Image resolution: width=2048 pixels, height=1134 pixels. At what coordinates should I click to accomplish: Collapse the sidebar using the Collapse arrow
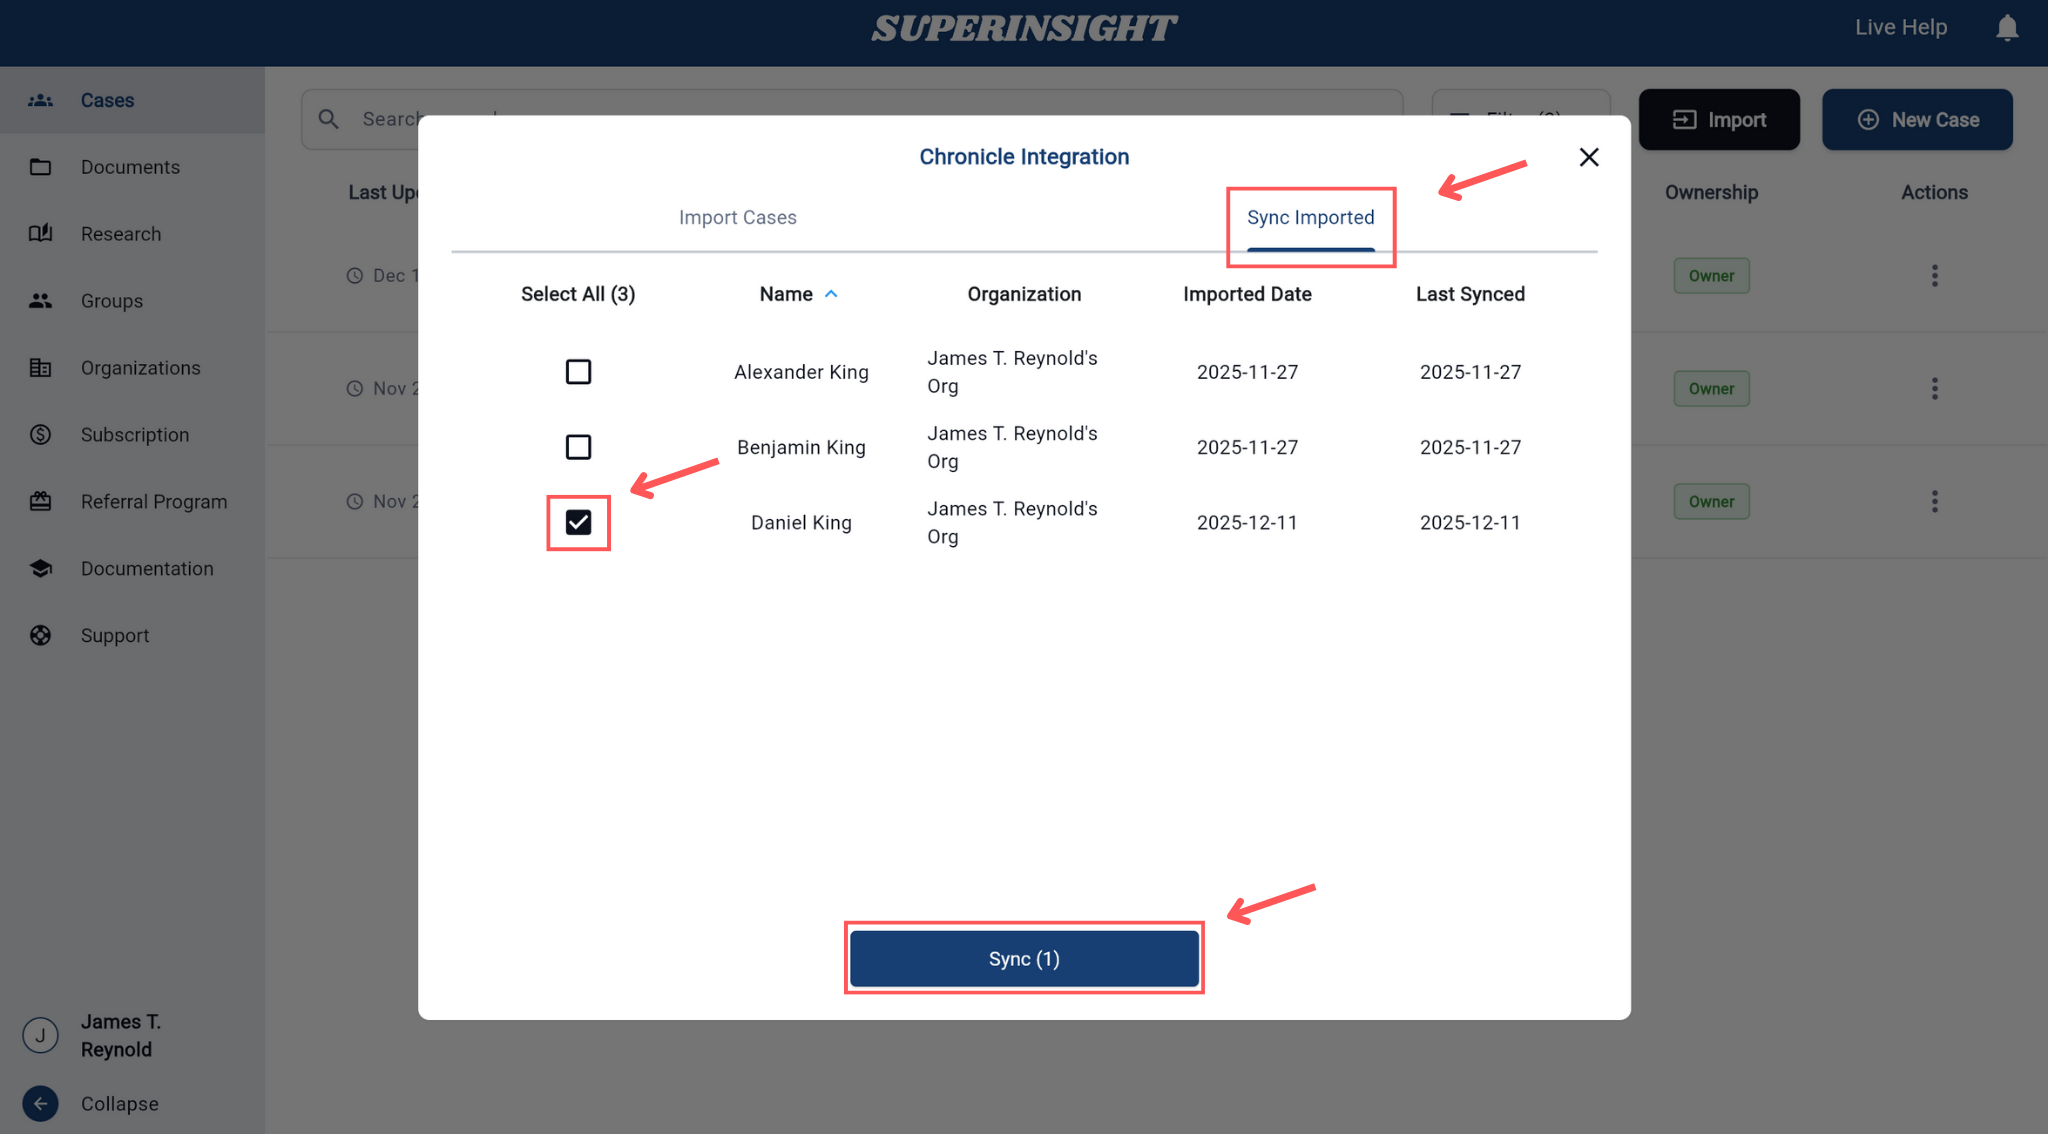pos(40,1103)
